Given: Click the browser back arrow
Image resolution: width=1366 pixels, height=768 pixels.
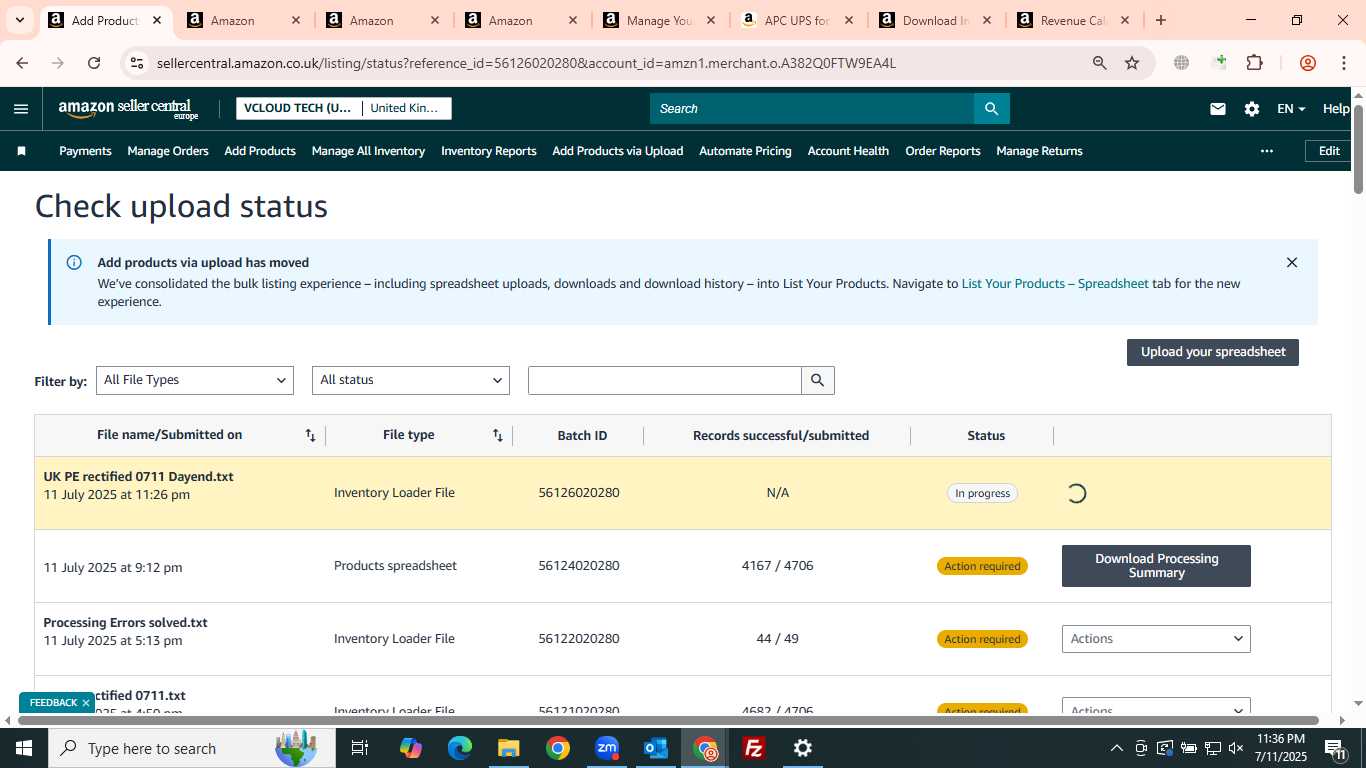Looking at the screenshot, I should click(x=22, y=63).
